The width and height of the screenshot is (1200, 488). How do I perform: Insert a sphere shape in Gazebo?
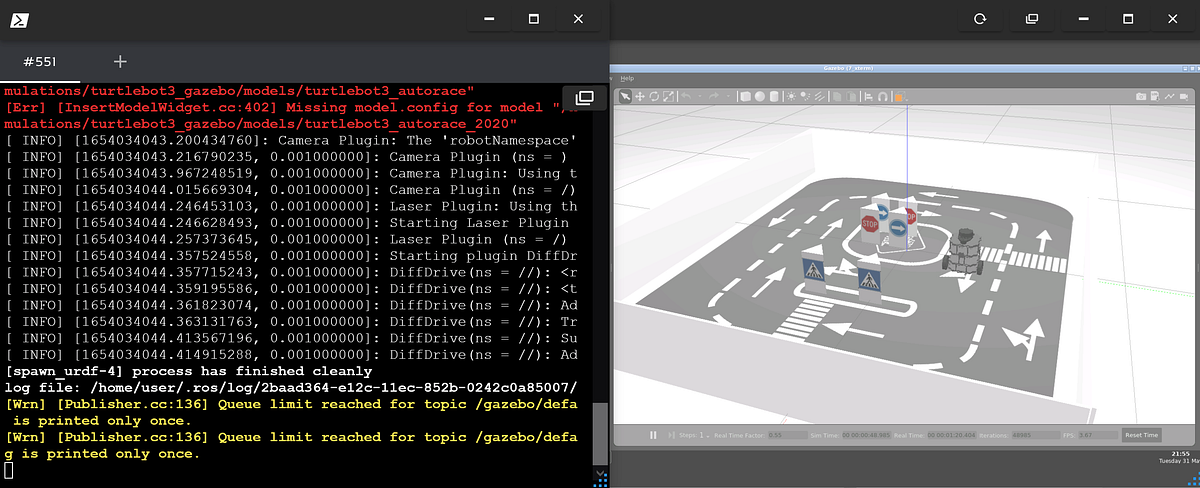(760, 96)
